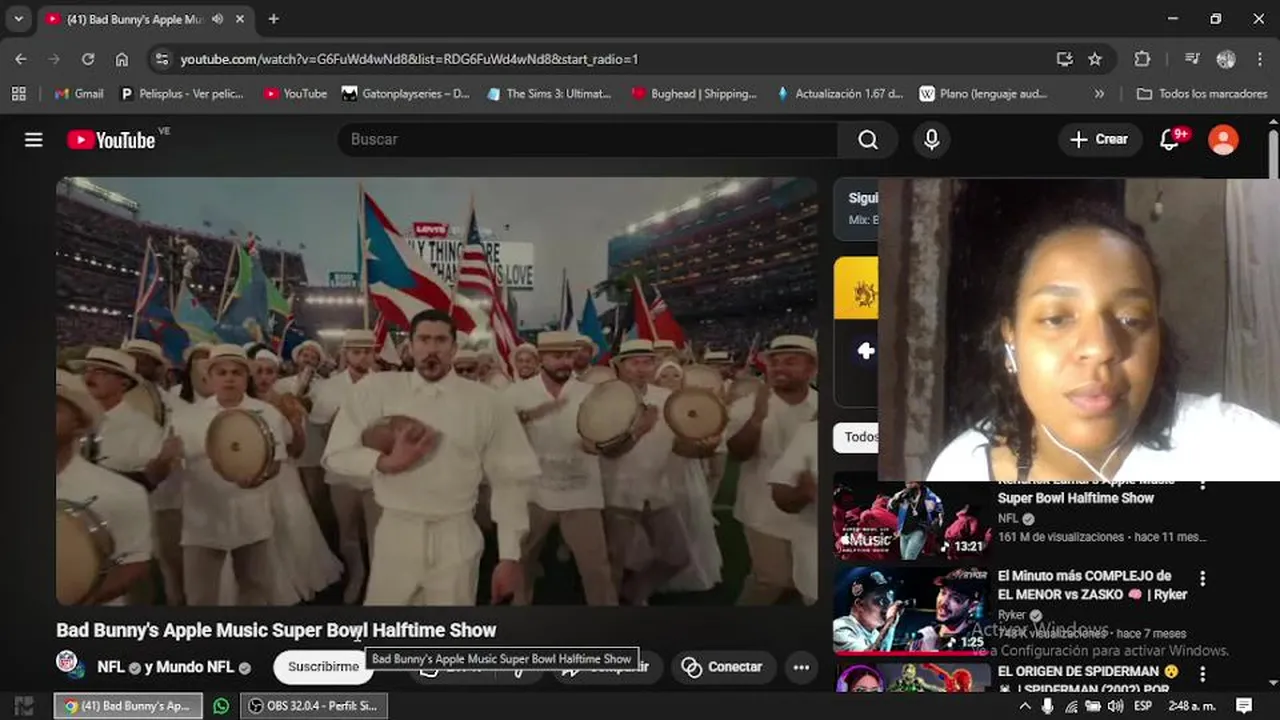Expand the hidden bookmarks chevron
The image size is (1280, 720).
point(1099,94)
